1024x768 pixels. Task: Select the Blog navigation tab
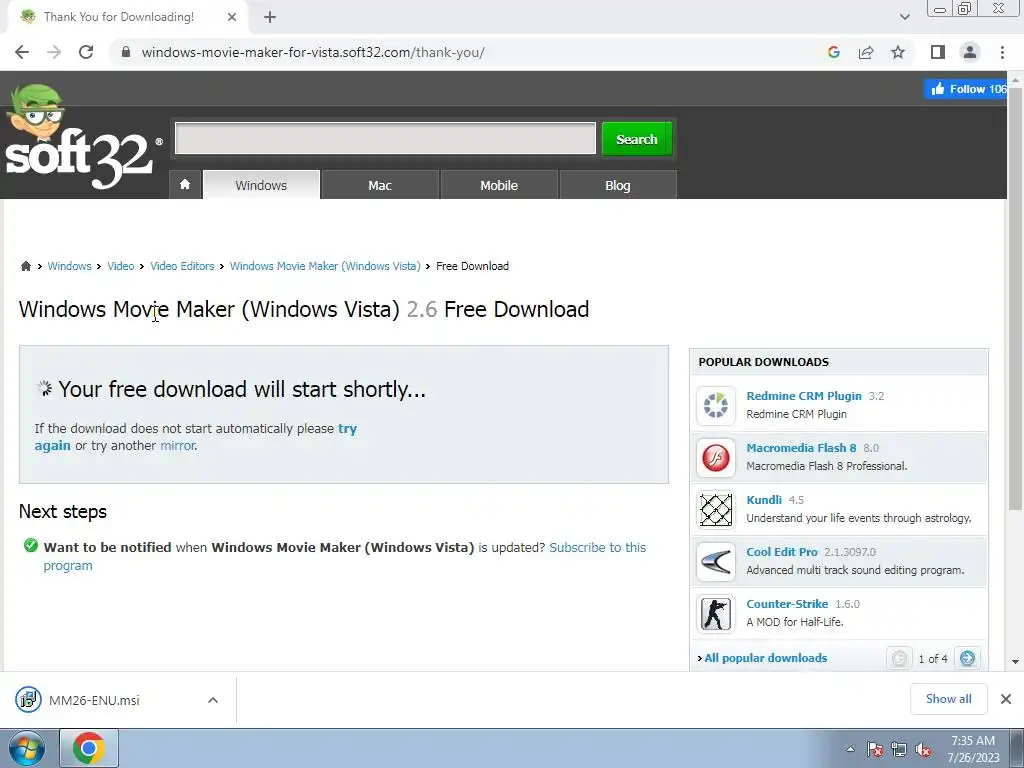tap(618, 185)
